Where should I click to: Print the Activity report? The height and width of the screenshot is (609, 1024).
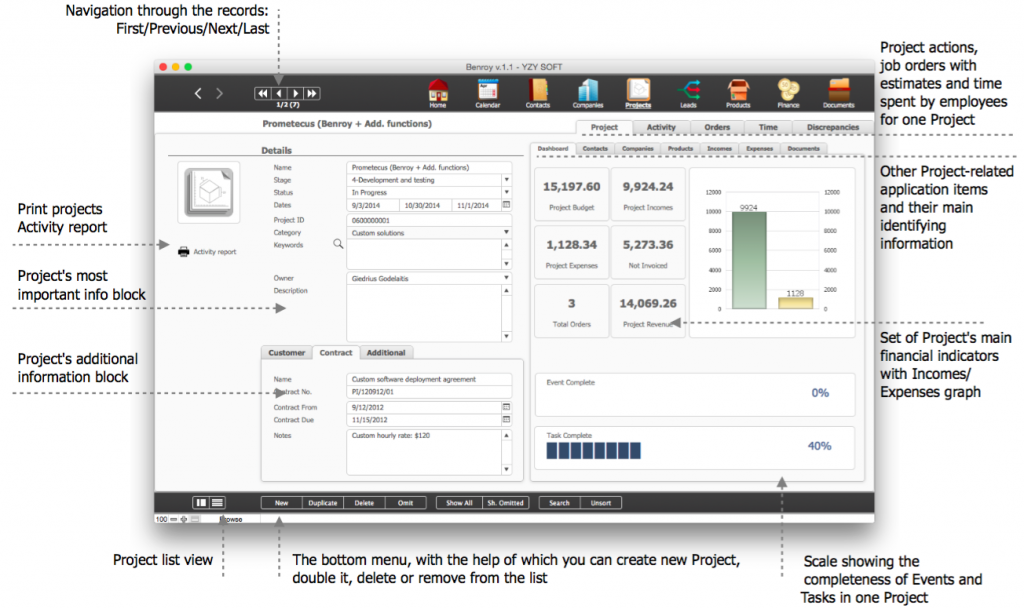point(207,252)
